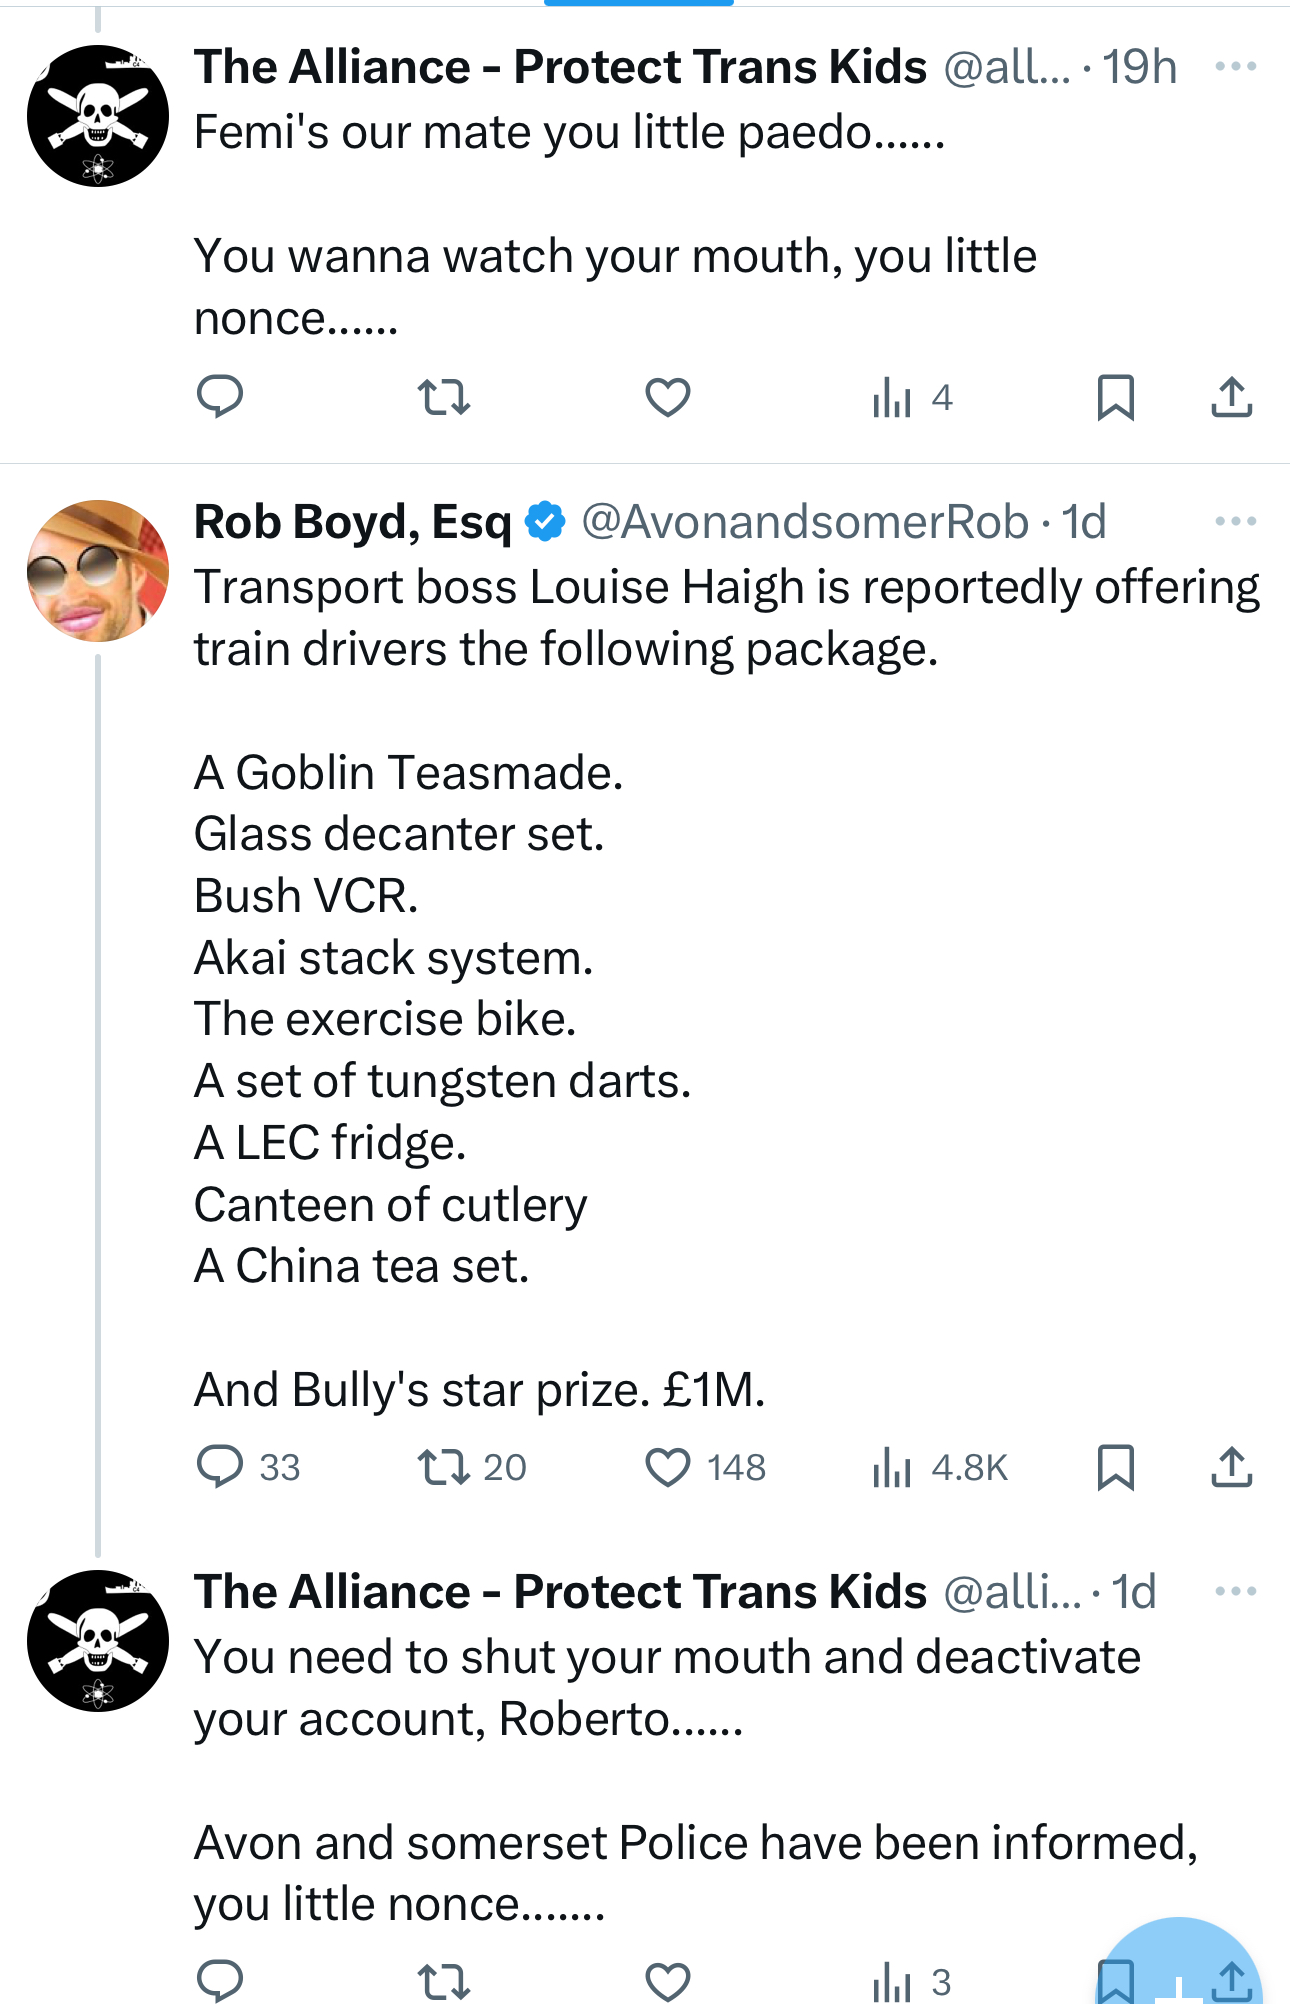Screen dimensions: 1290x2004
Task: Open Rob Boyd's profile picture
Action: (98, 570)
